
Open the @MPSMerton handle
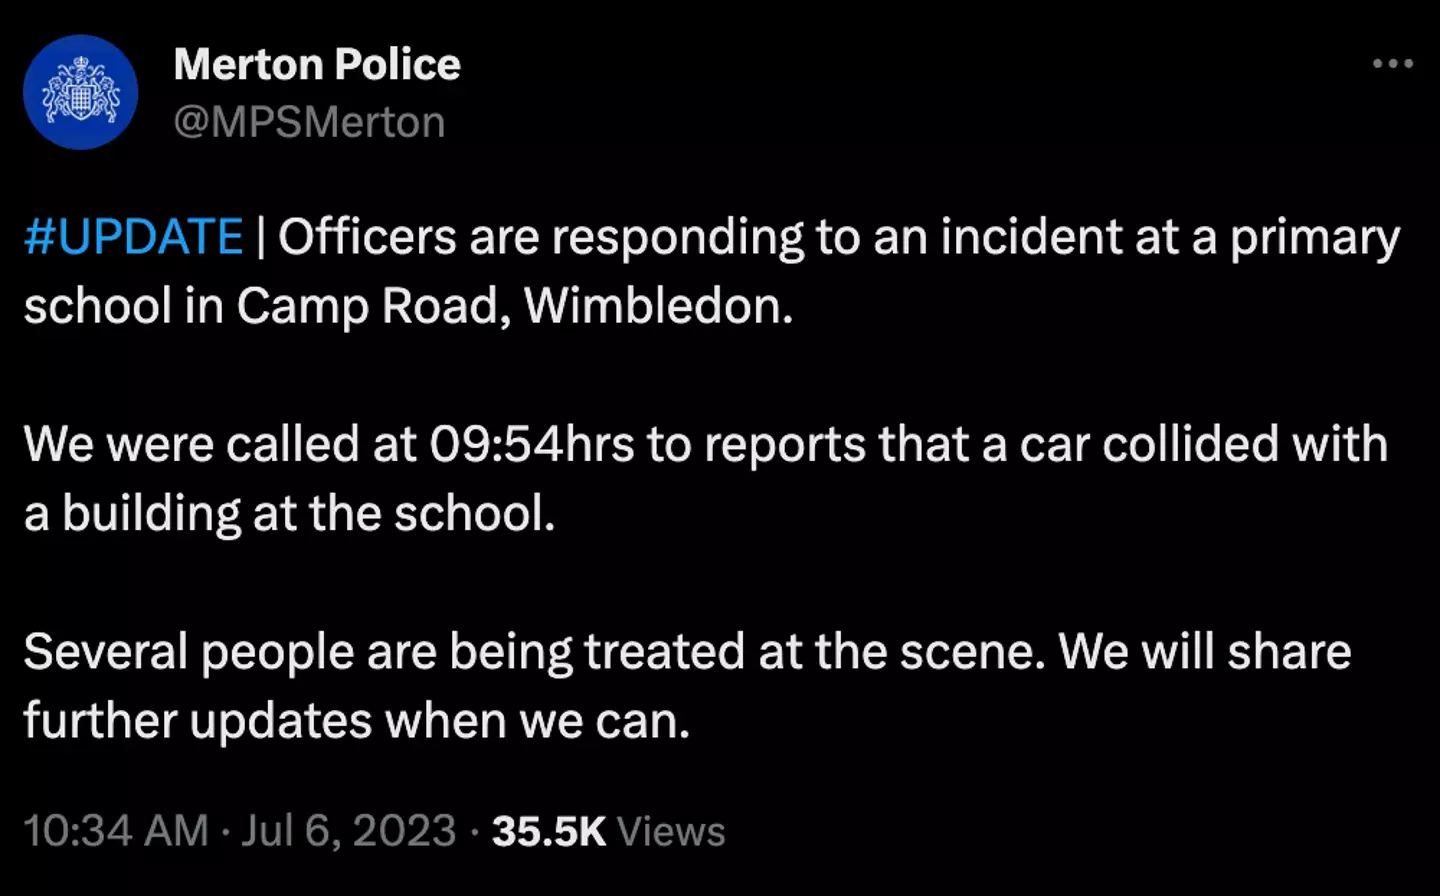click(310, 121)
